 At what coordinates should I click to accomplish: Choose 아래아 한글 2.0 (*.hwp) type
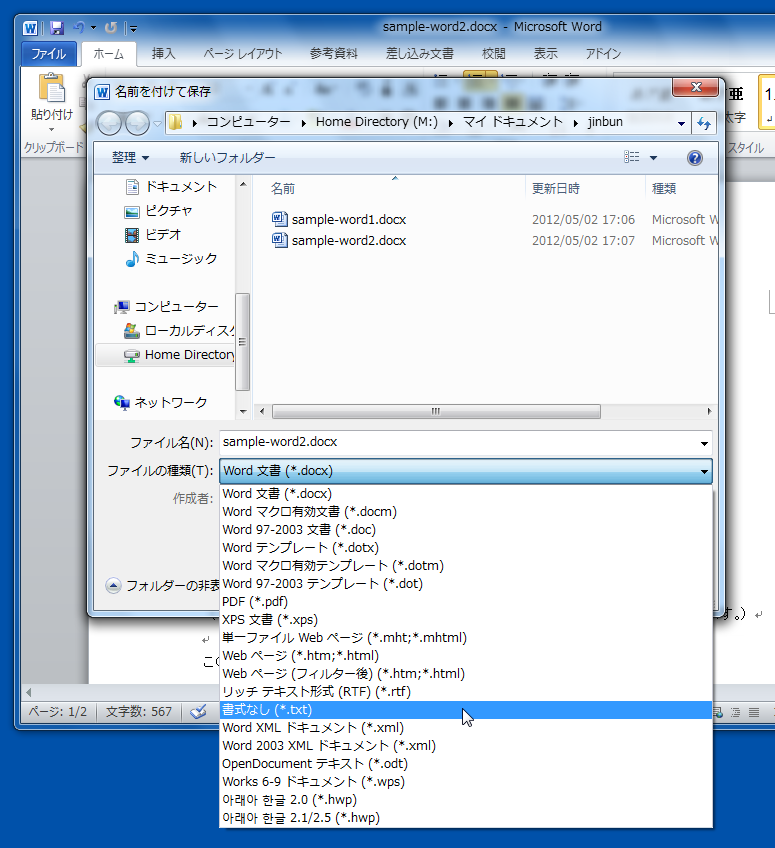pyautogui.click(x=466, y=799)
